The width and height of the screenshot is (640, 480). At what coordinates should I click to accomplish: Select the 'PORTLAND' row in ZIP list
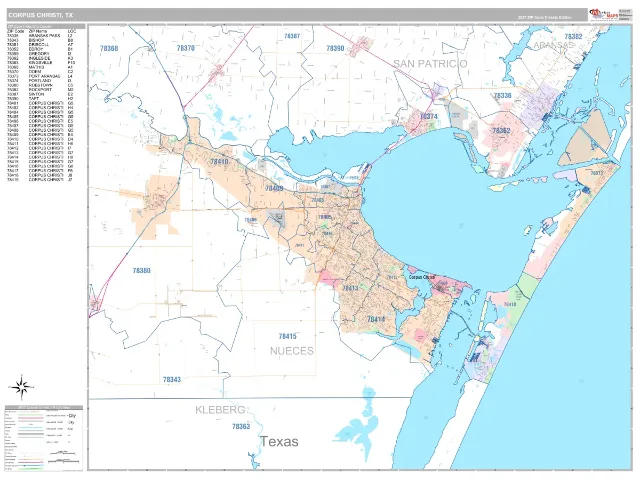(x=41, y=81)
